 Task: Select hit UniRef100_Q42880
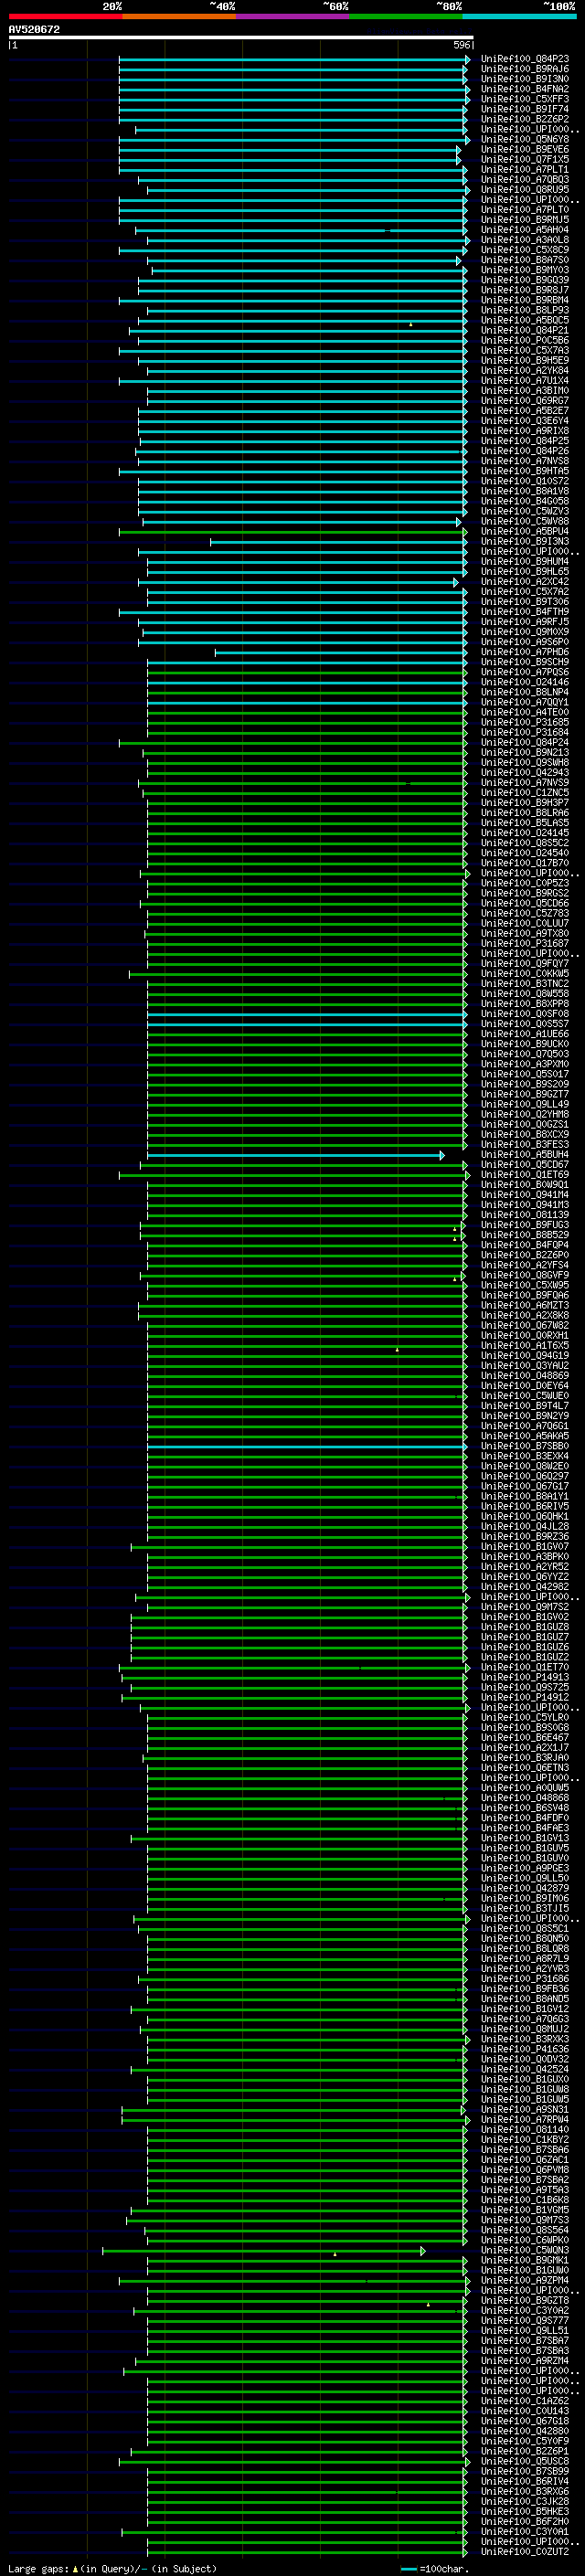[x=525, y=2432]
